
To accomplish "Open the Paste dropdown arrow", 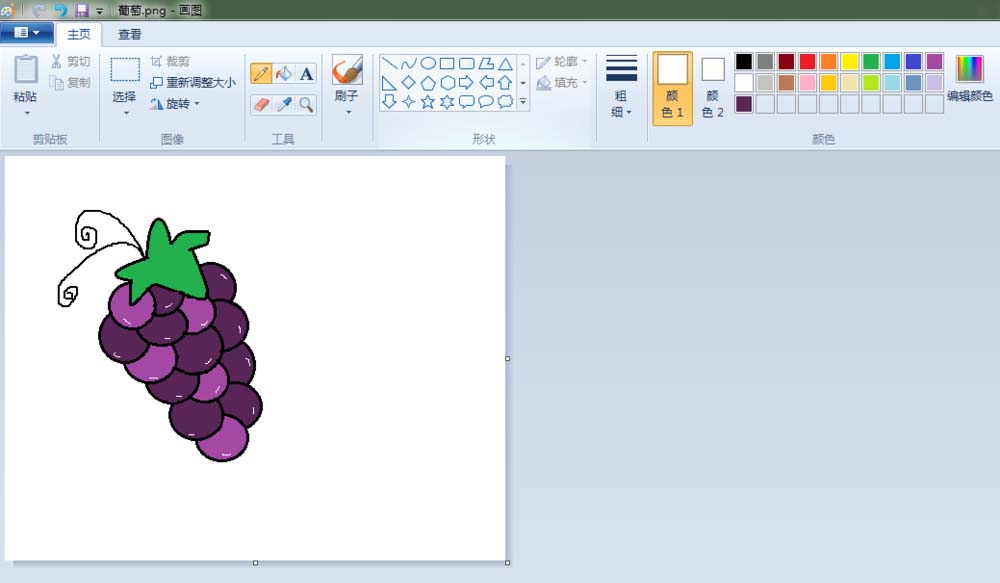I will click(x=27, y=113).
